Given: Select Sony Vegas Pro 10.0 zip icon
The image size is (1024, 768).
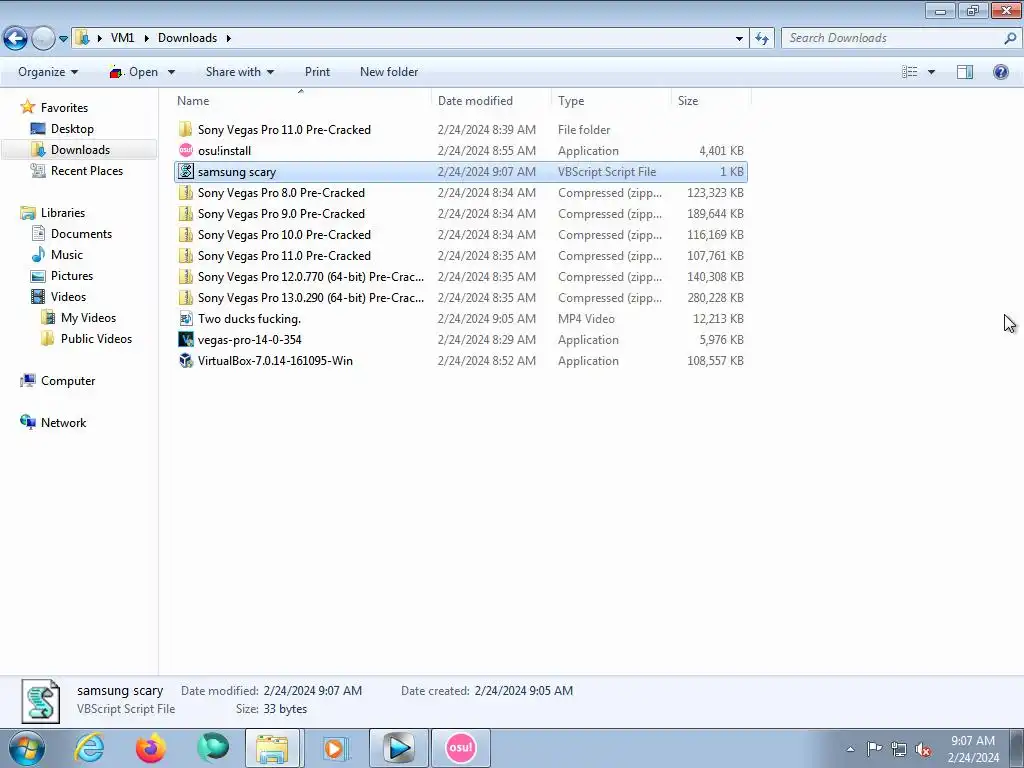Looking at the screenshot, I should [186, 234].
